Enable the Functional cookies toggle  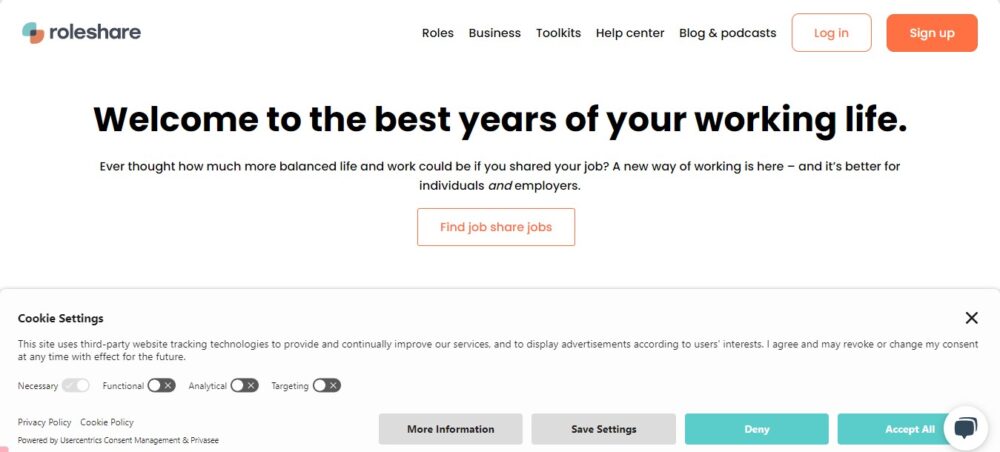click(162, 385)
